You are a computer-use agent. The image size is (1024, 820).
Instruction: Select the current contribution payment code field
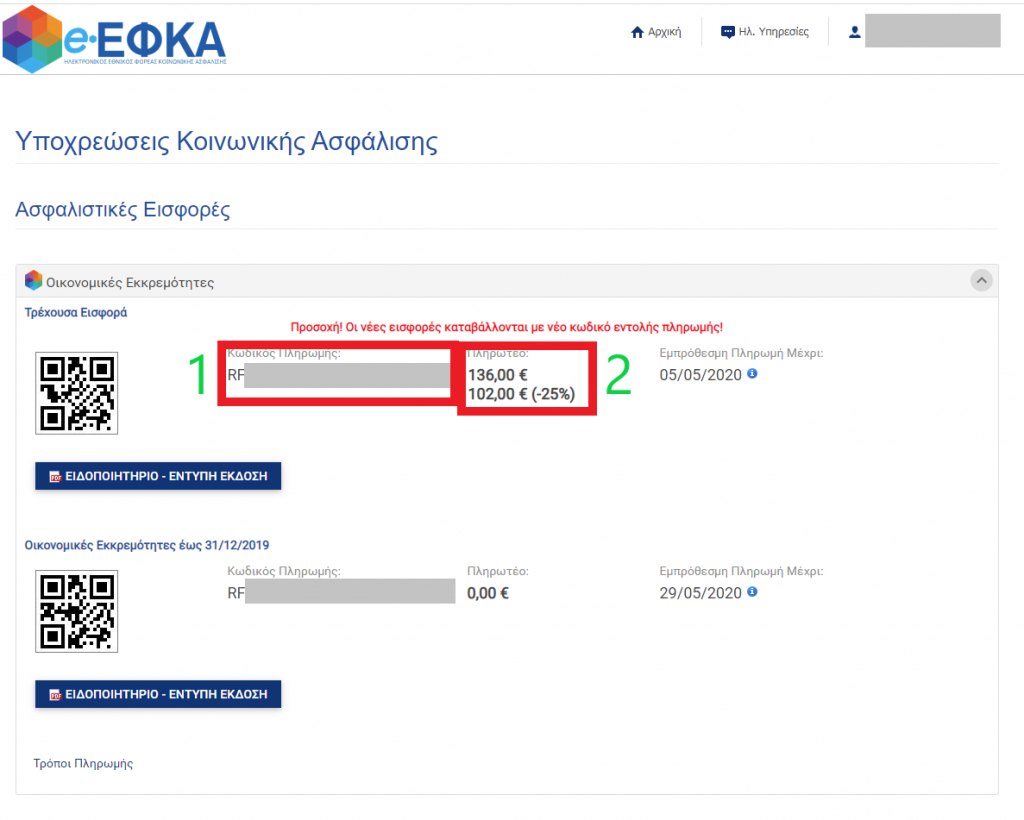pyautogui.click(x=338, y=375)
